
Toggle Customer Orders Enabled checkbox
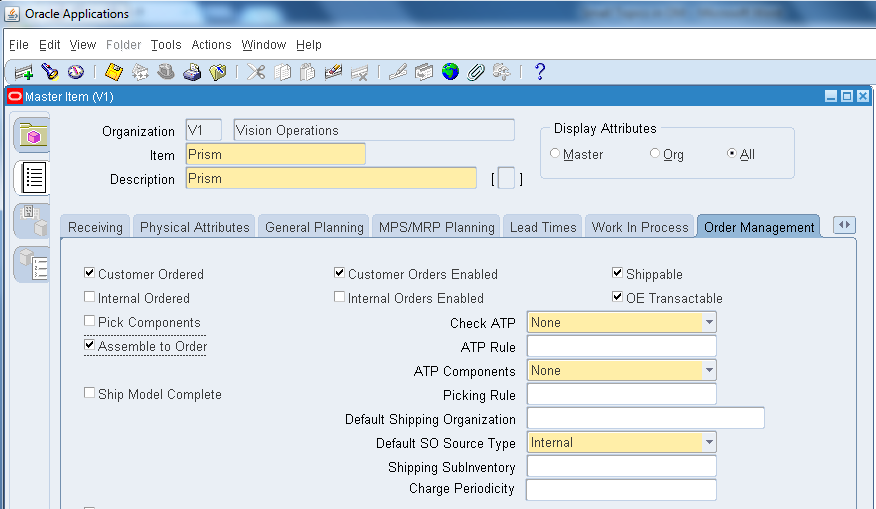(x=339, y=273)
